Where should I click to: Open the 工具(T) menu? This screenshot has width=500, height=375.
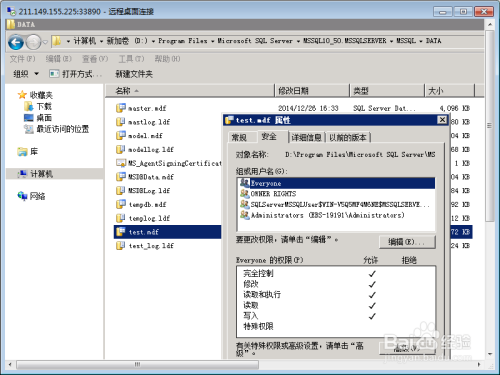(x=131, y=59)
